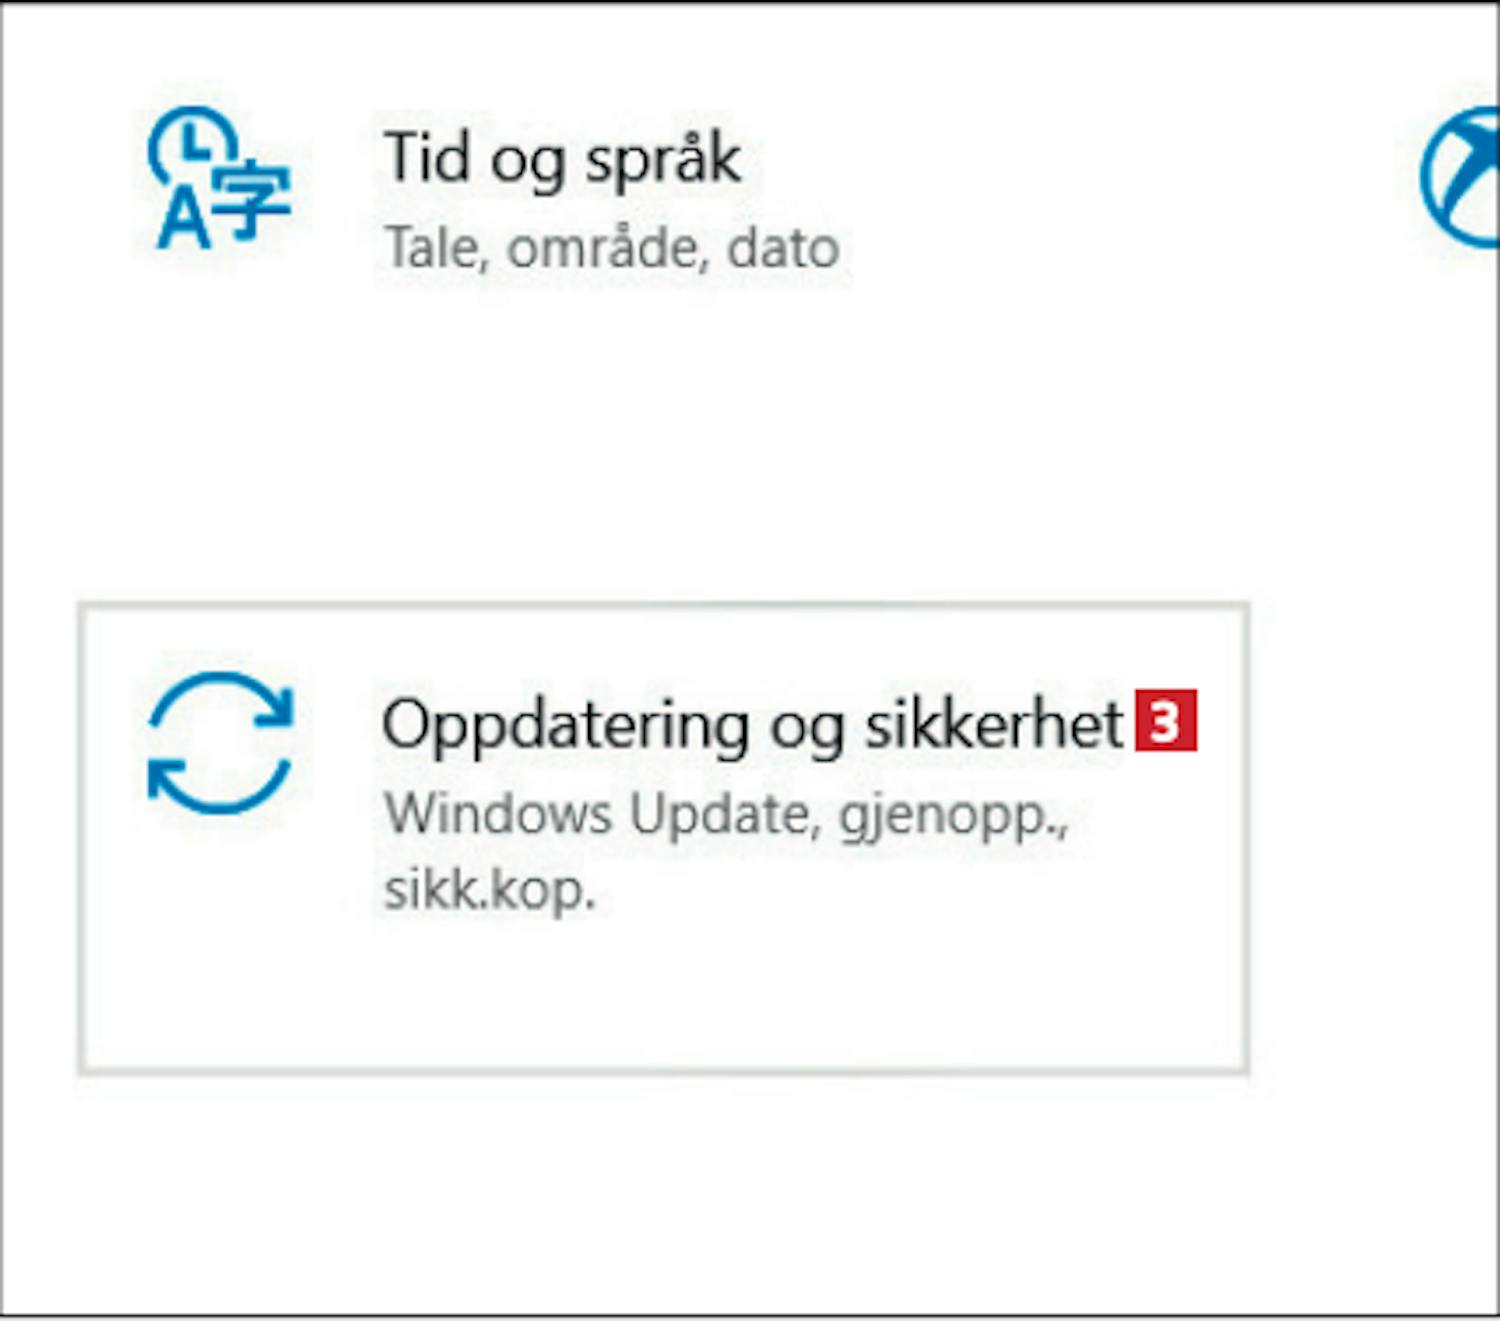Open Tid og språk via clock-language icon

(220, 178)
